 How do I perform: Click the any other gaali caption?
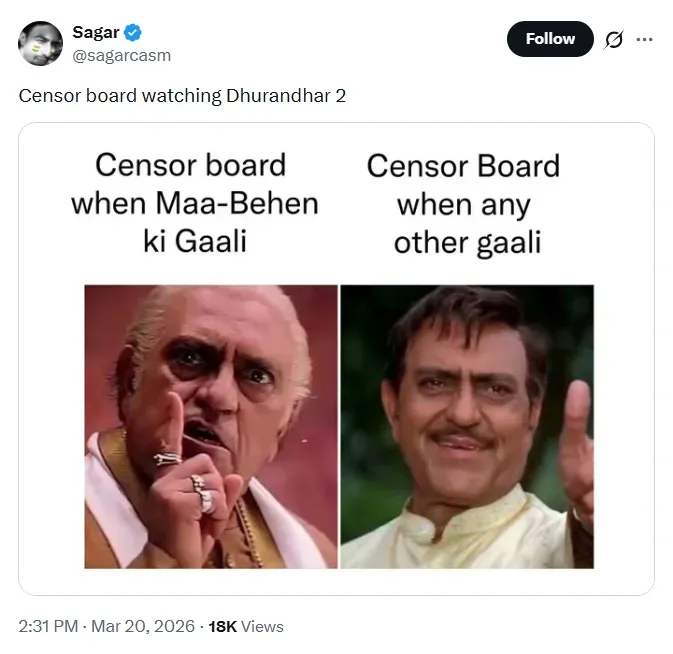tap(463, 204)
